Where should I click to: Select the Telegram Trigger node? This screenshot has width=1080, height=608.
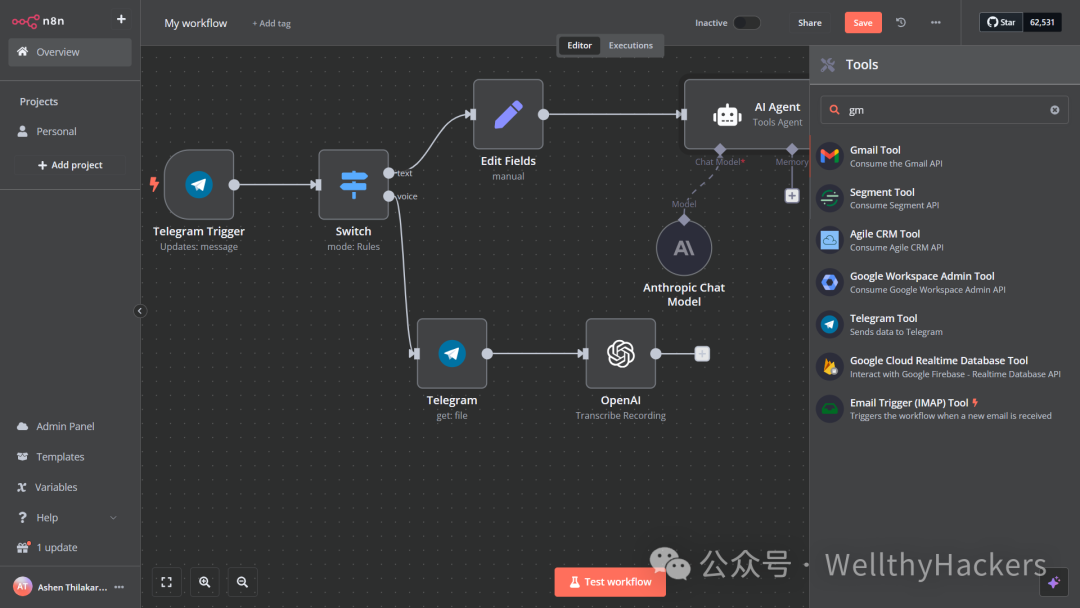click(199, 185)
